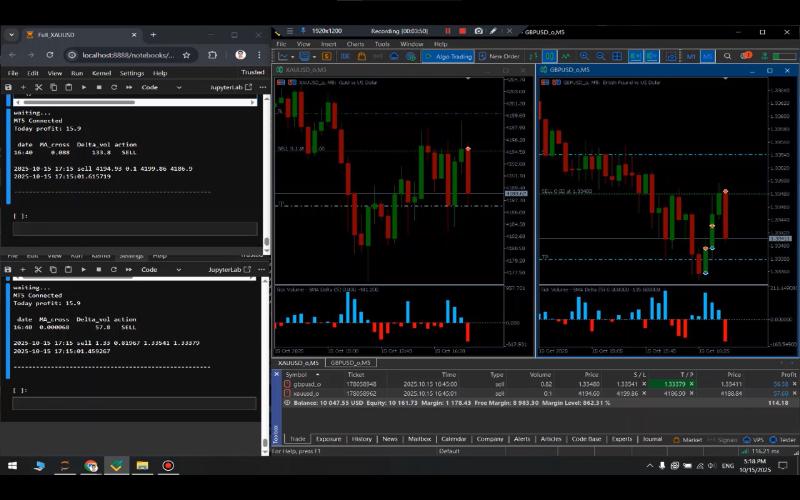
Task: Save the top Jupyter notebook
Action: click(8, 87)
